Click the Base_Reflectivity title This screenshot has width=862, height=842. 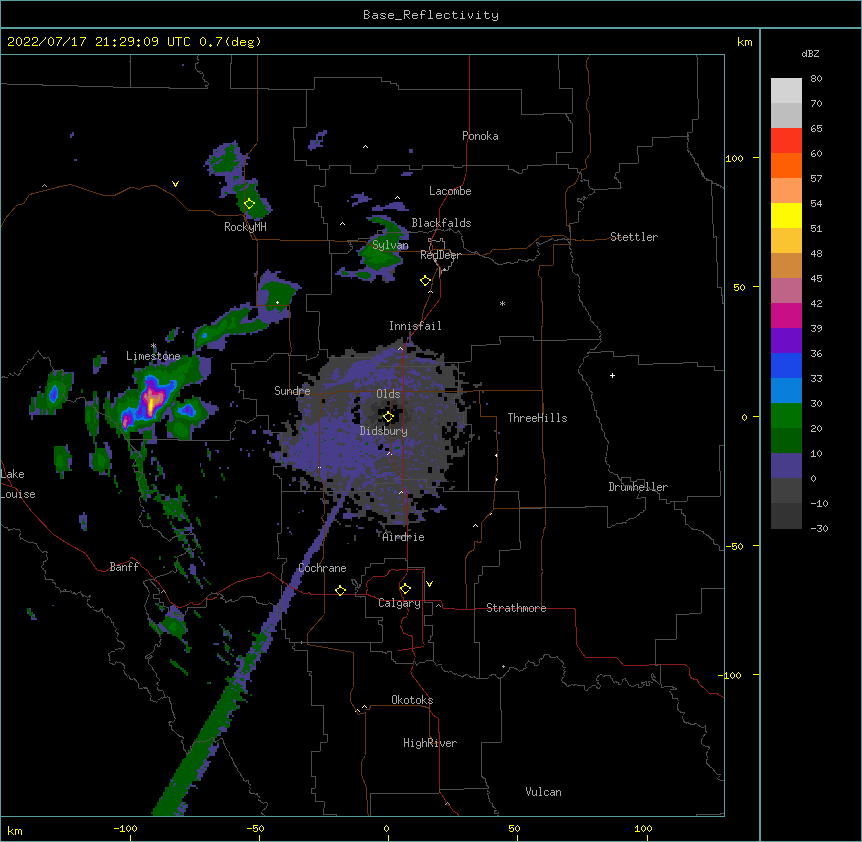(x=431, y=15)
